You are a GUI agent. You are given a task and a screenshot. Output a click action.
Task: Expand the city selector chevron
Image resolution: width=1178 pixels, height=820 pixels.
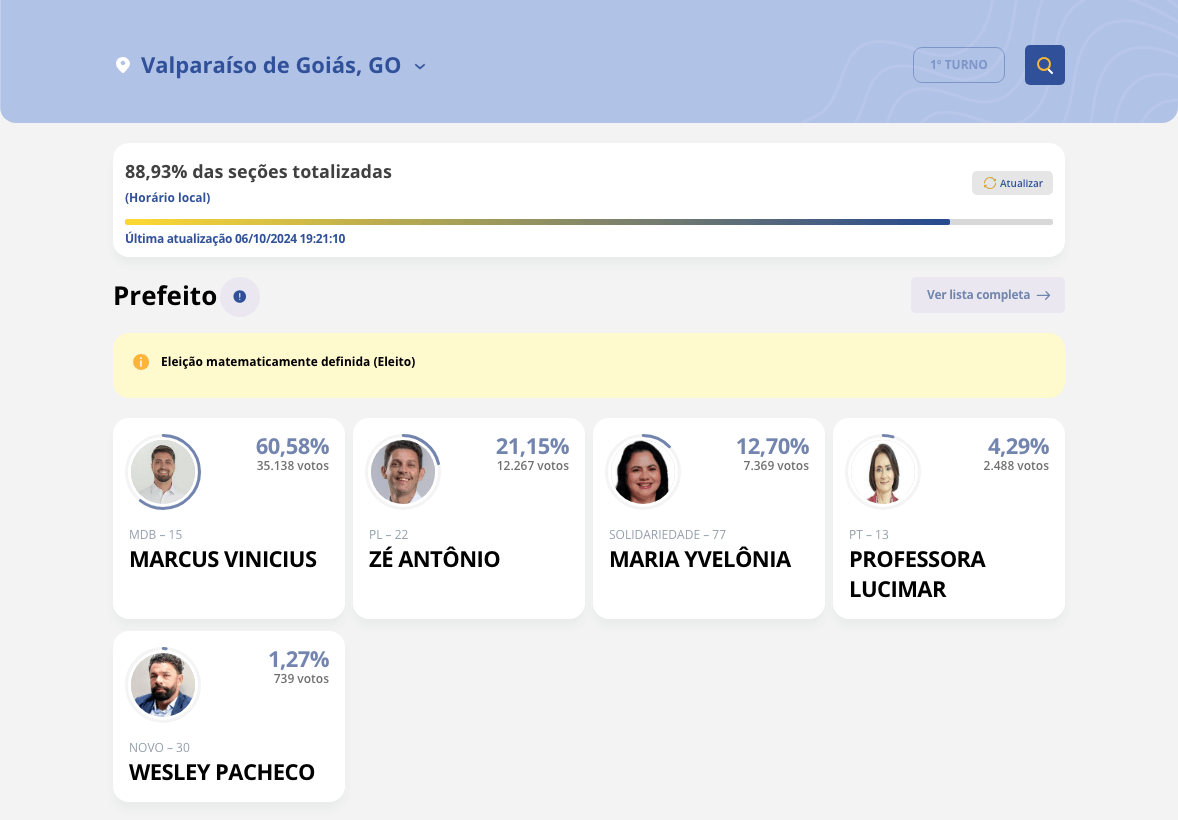(x=420, y=66)
